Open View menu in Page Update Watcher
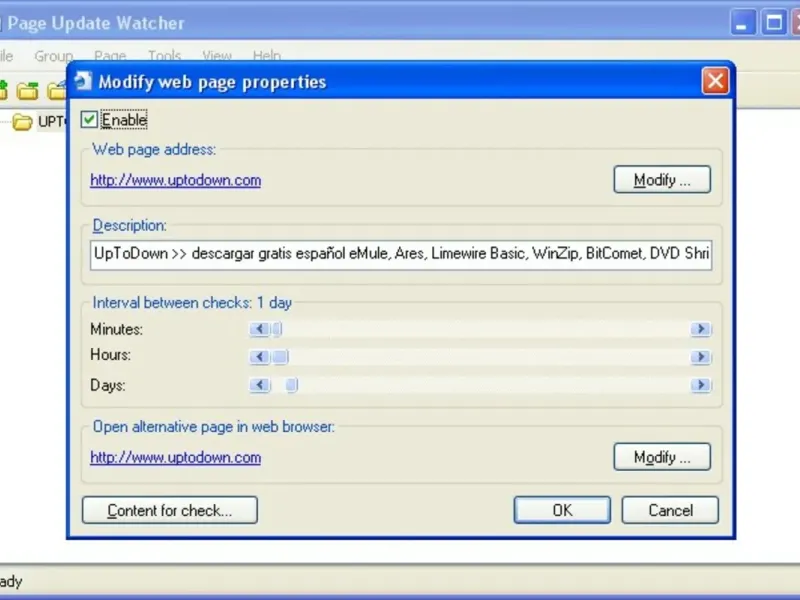Image resolution: width=800 pixels, height=600 pixels. click(217, 56)
